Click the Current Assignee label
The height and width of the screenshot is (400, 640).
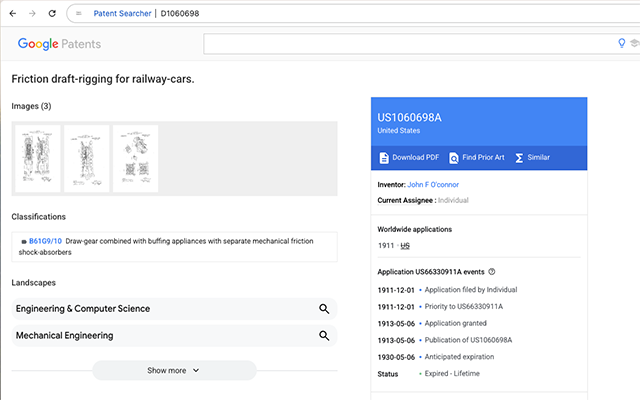point(405,200)
